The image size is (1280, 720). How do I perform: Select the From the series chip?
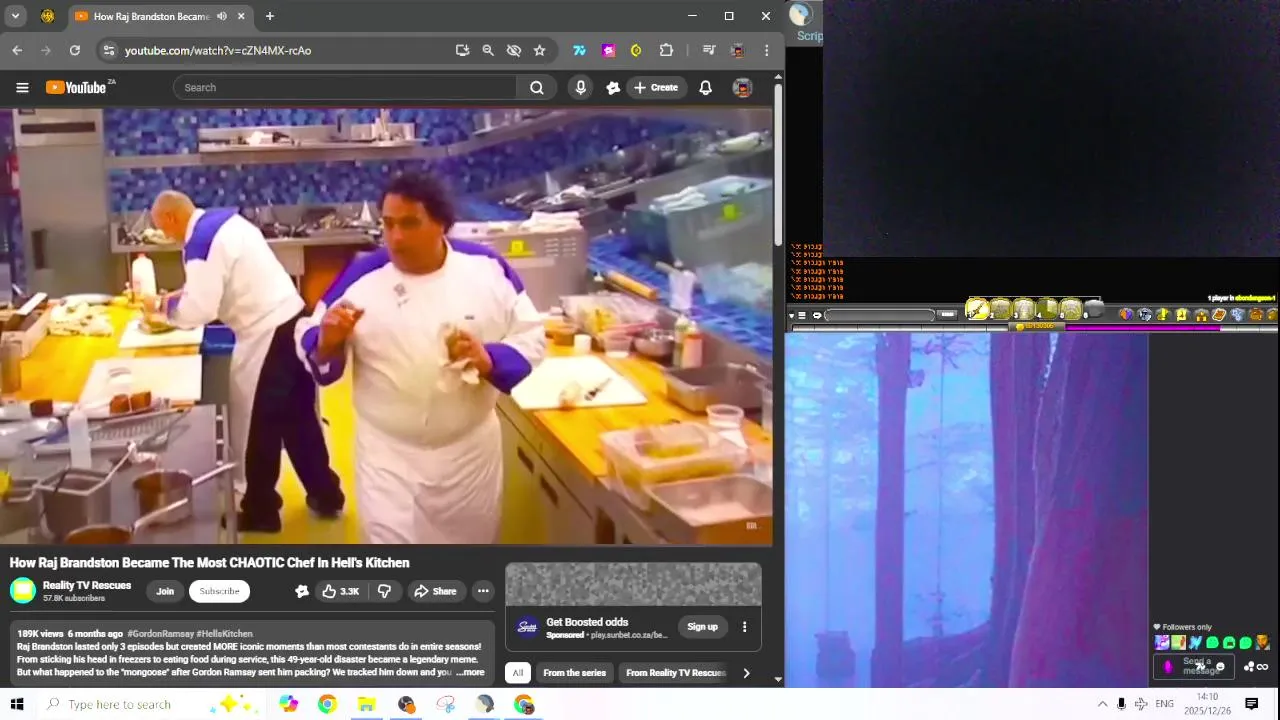click(x=574, y=673)
